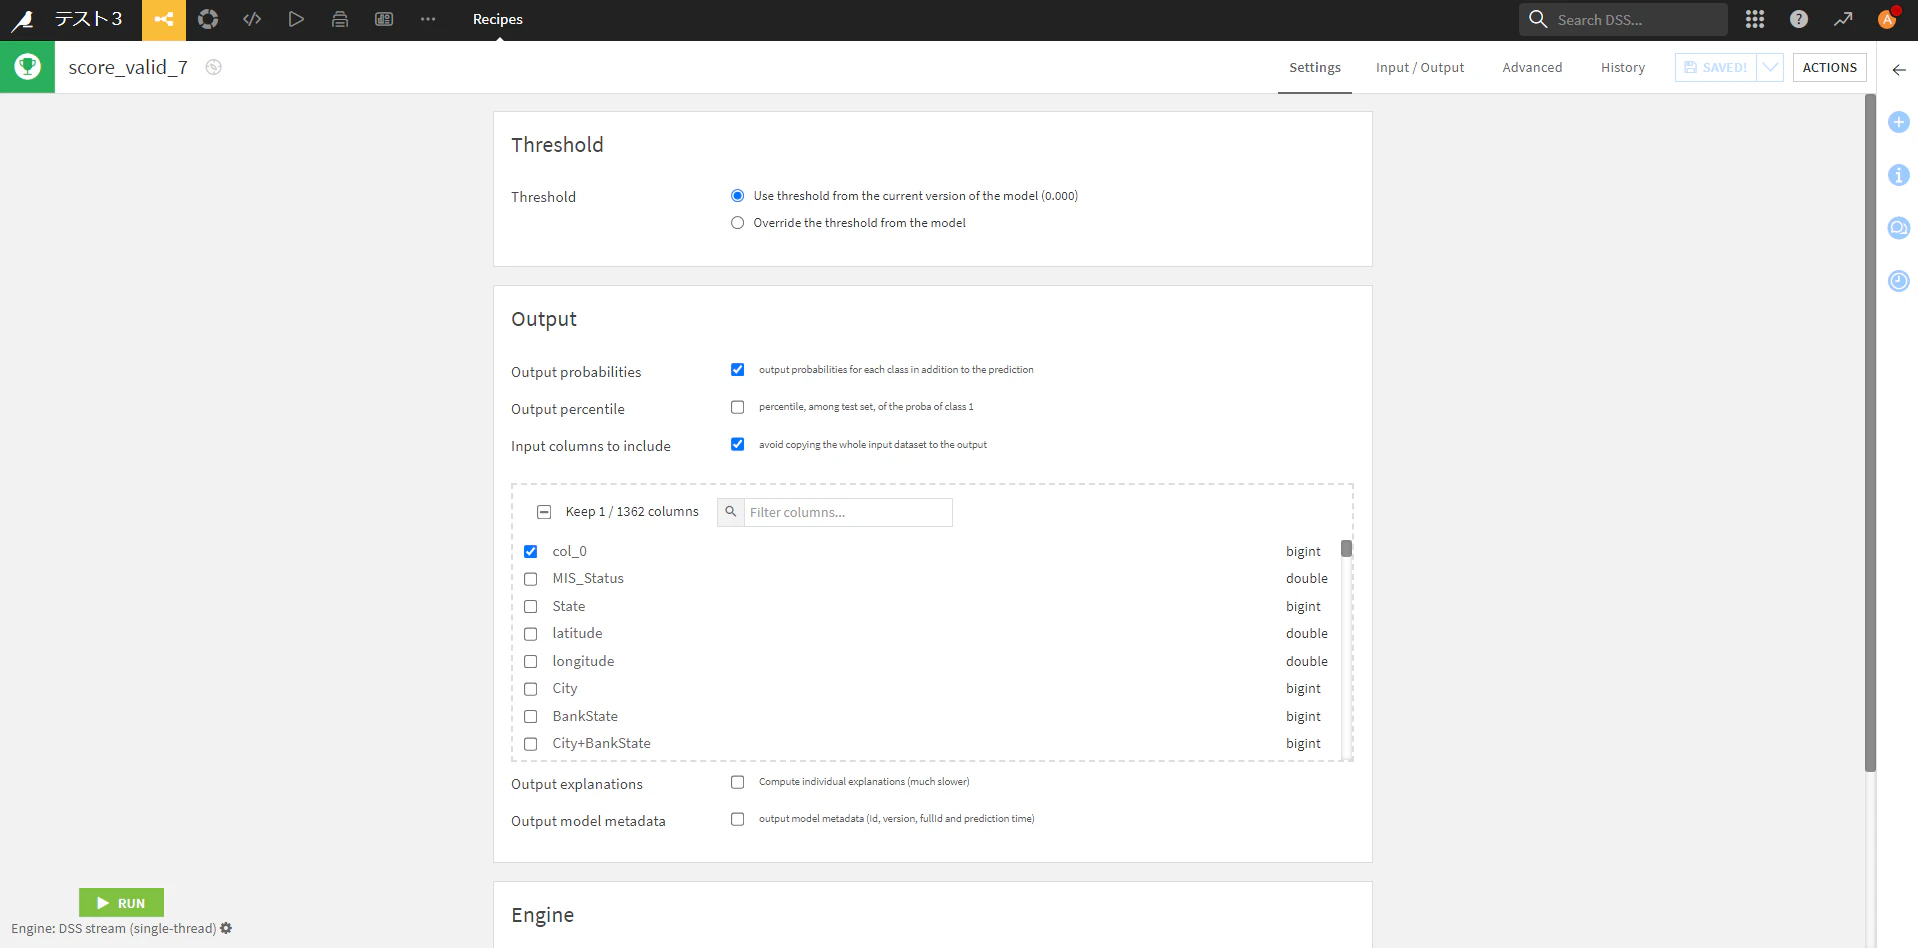Toggle the keep all columns checkbox
Screen dimensions: 1918x948
[544, 512]
